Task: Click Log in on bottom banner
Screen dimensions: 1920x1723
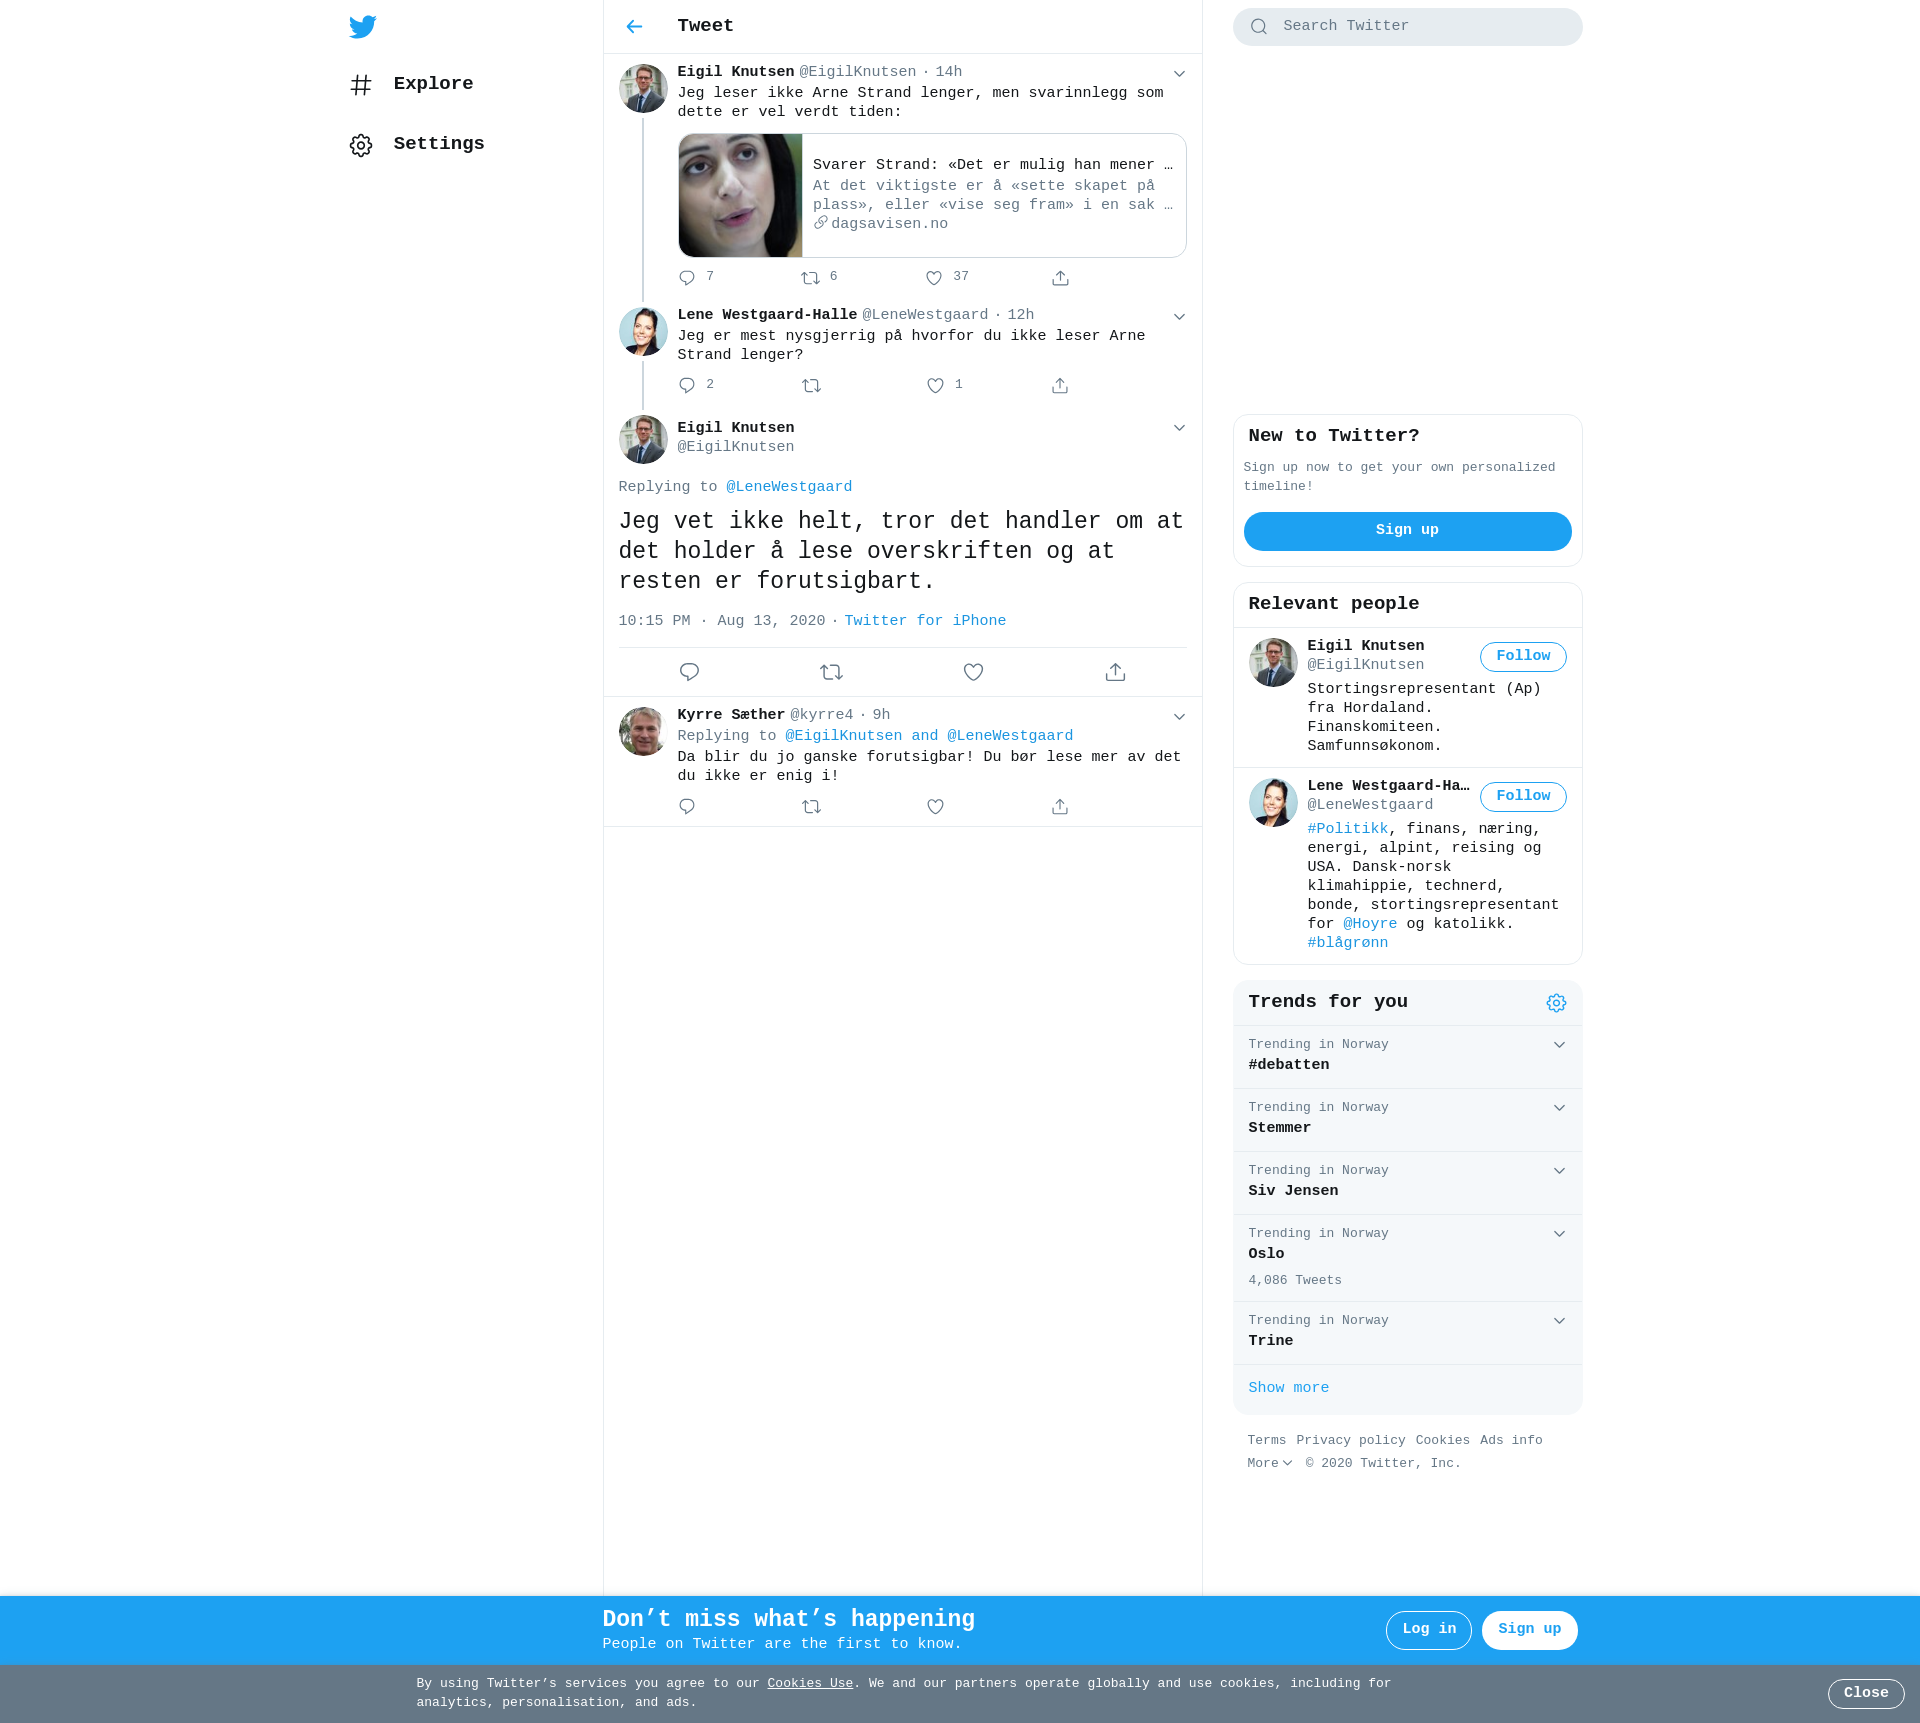Action: point(1428,1629)
